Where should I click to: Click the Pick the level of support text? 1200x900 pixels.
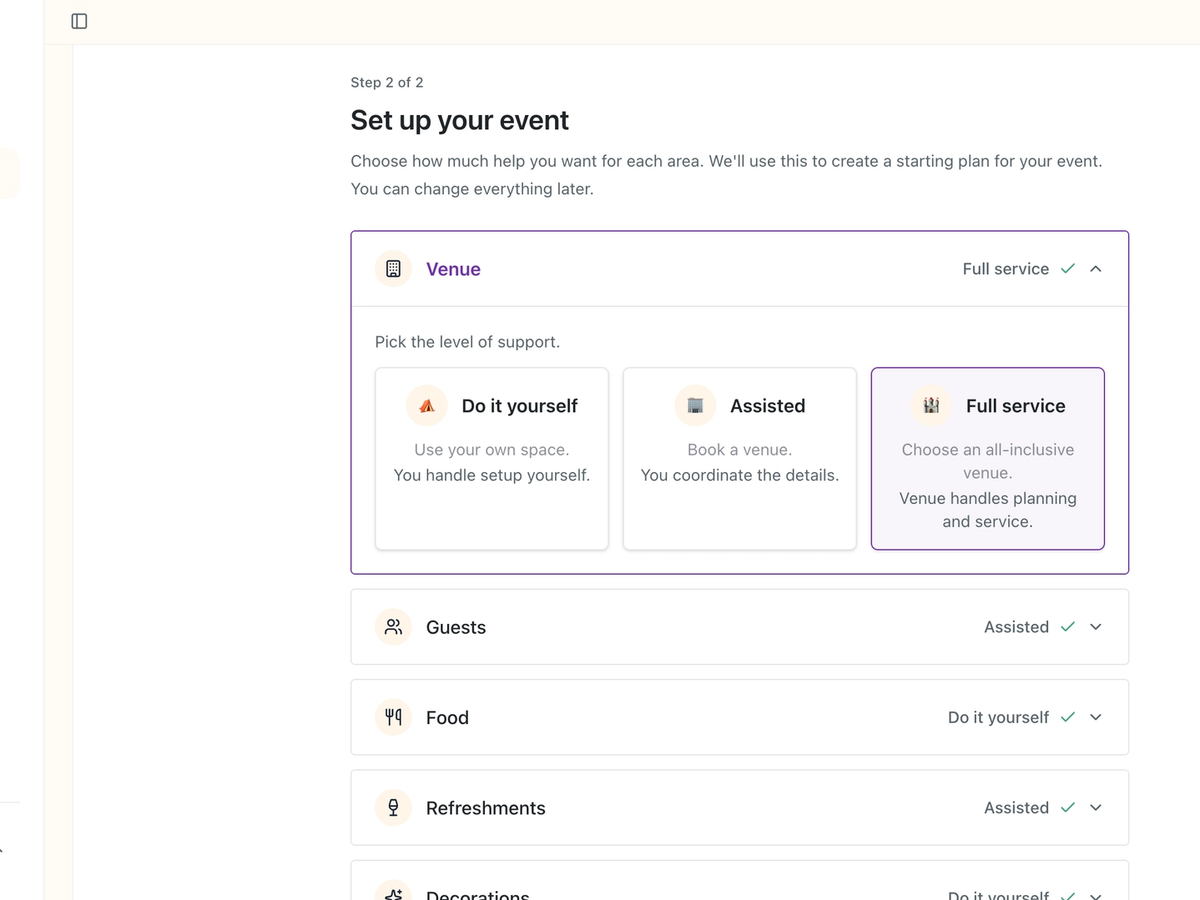pyautogui.click(x=467, y=342)
